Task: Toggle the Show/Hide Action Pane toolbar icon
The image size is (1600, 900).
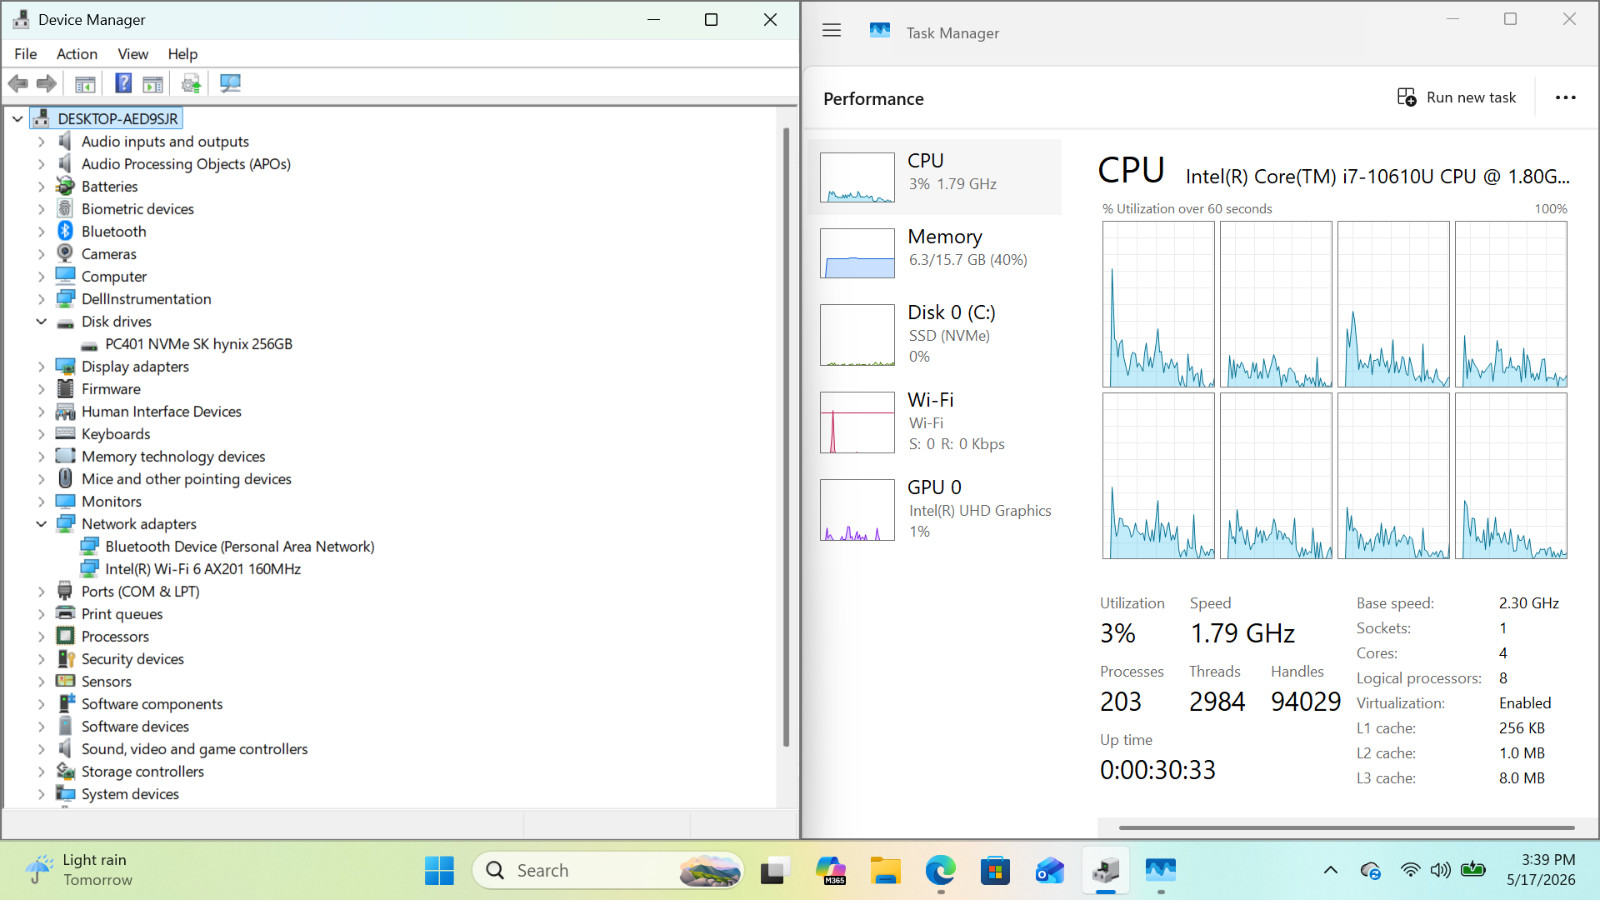Action: point(153,84)
